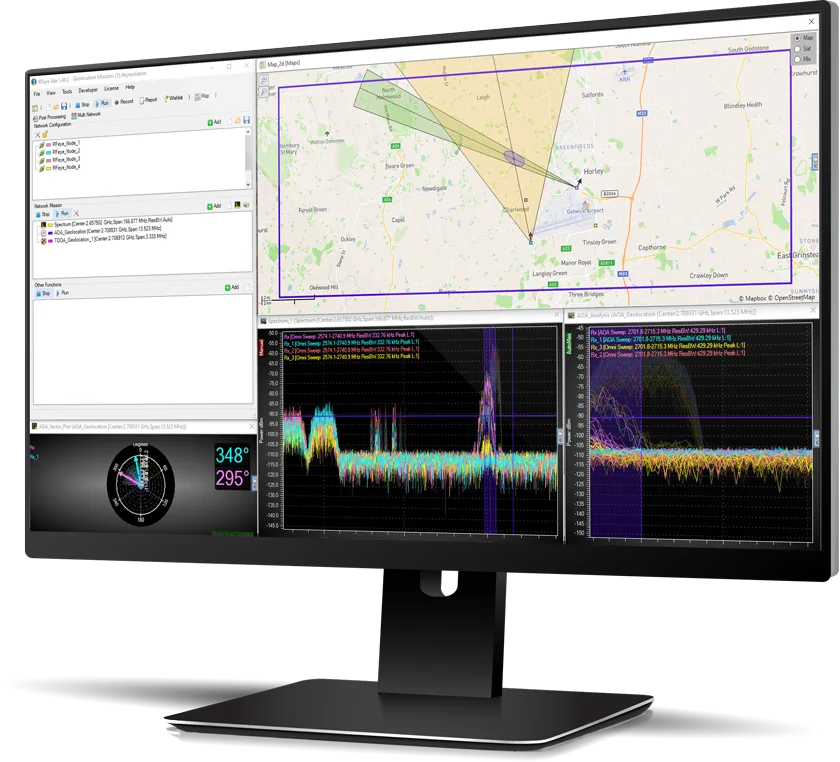Click the Map toolbar button

(202, 96)
